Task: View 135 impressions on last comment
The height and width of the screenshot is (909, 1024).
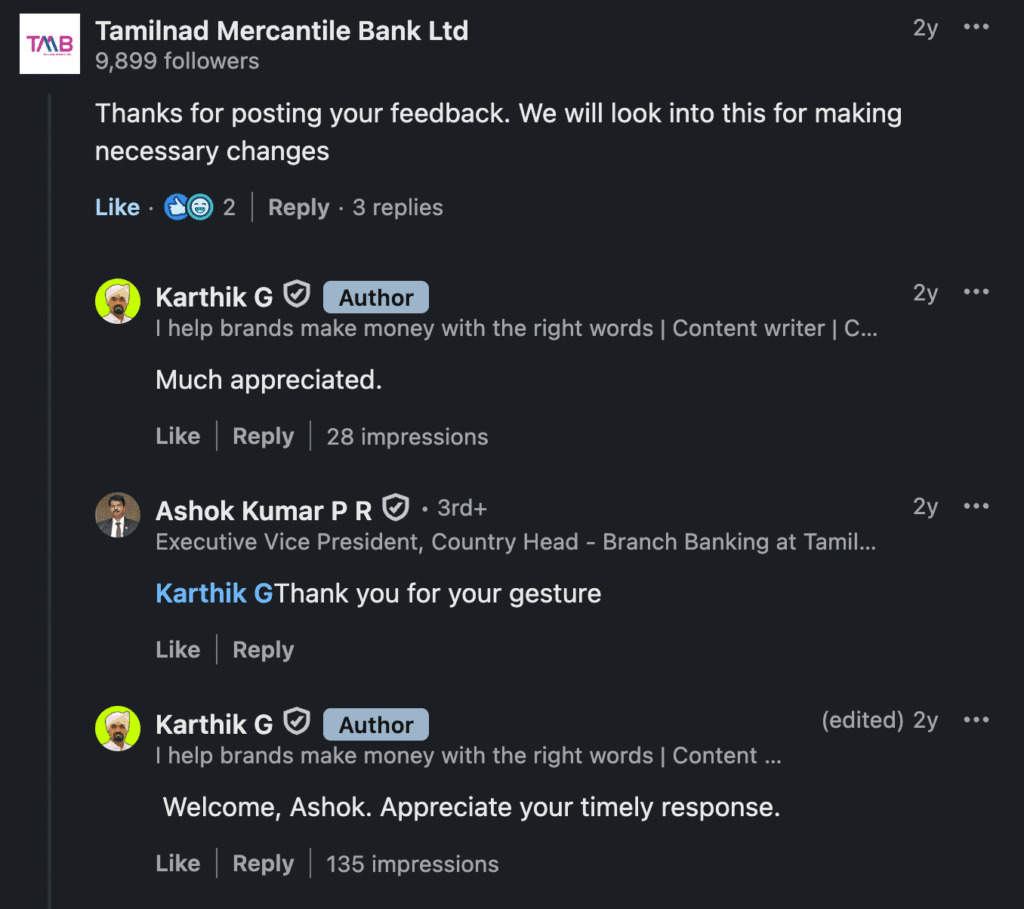Action: click(412, 864)
